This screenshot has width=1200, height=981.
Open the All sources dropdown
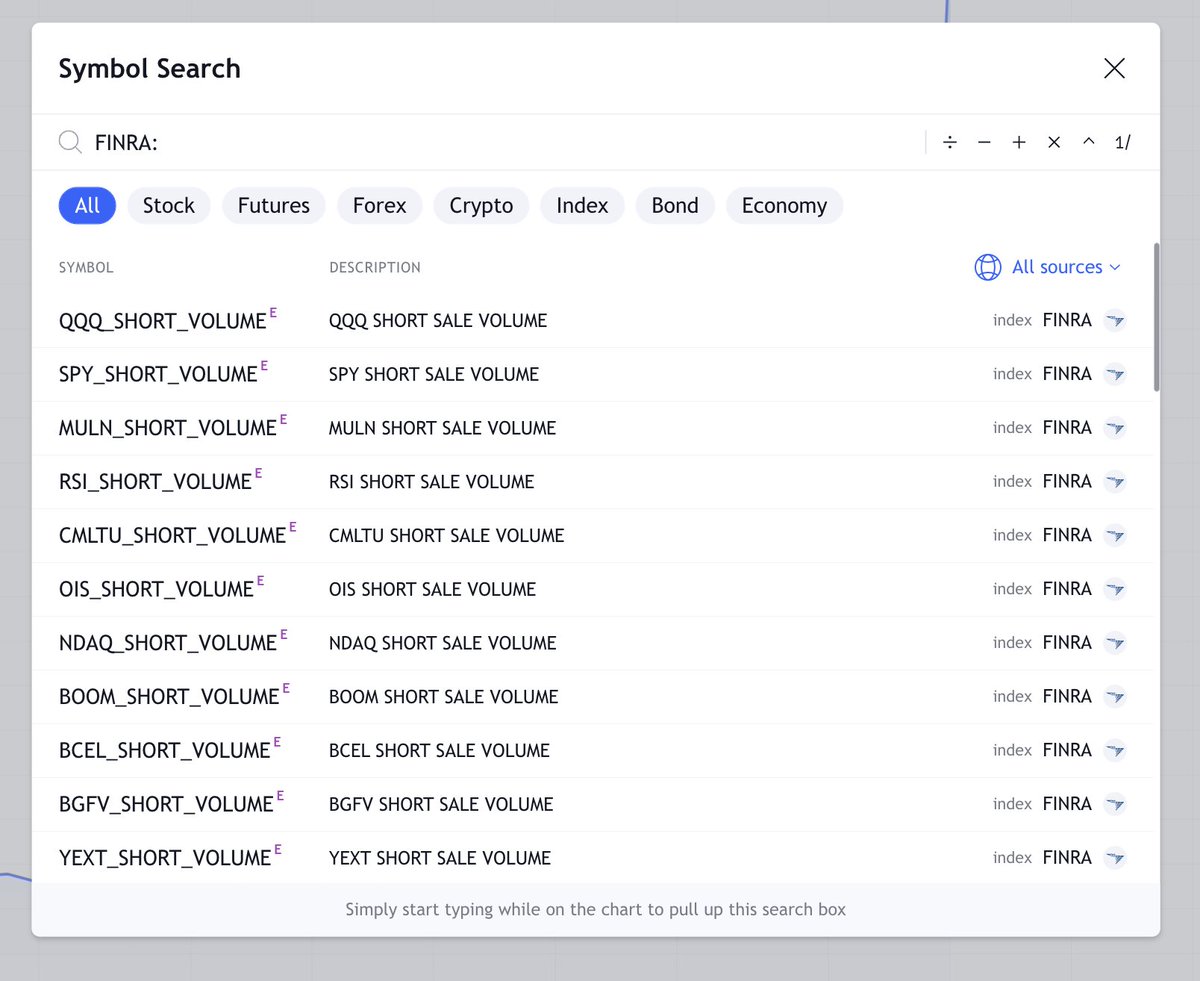(x=1048, y=267)
